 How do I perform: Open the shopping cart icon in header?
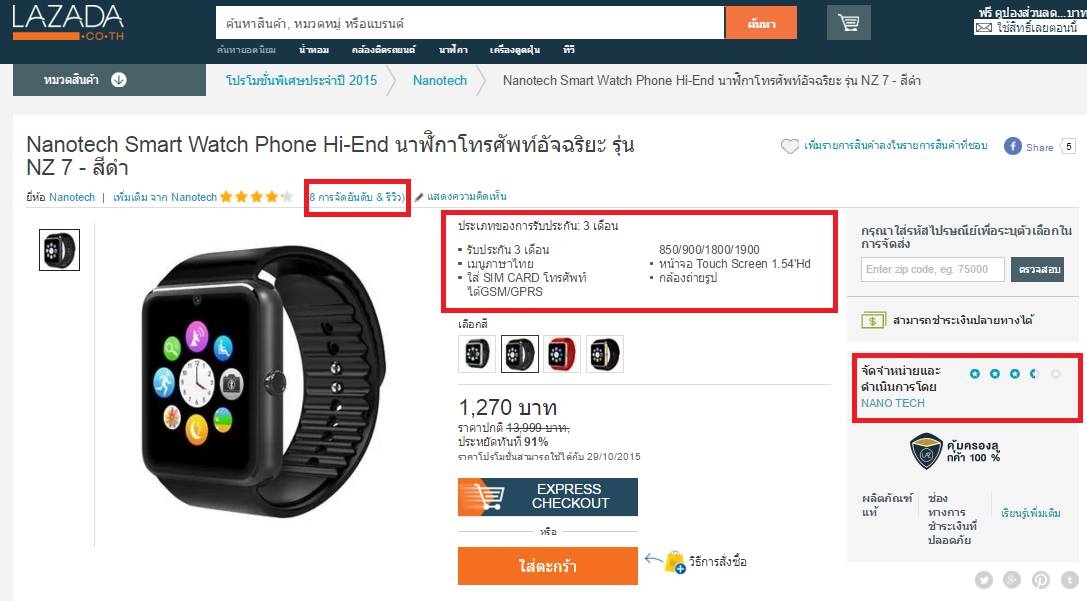tap(849, 23)
